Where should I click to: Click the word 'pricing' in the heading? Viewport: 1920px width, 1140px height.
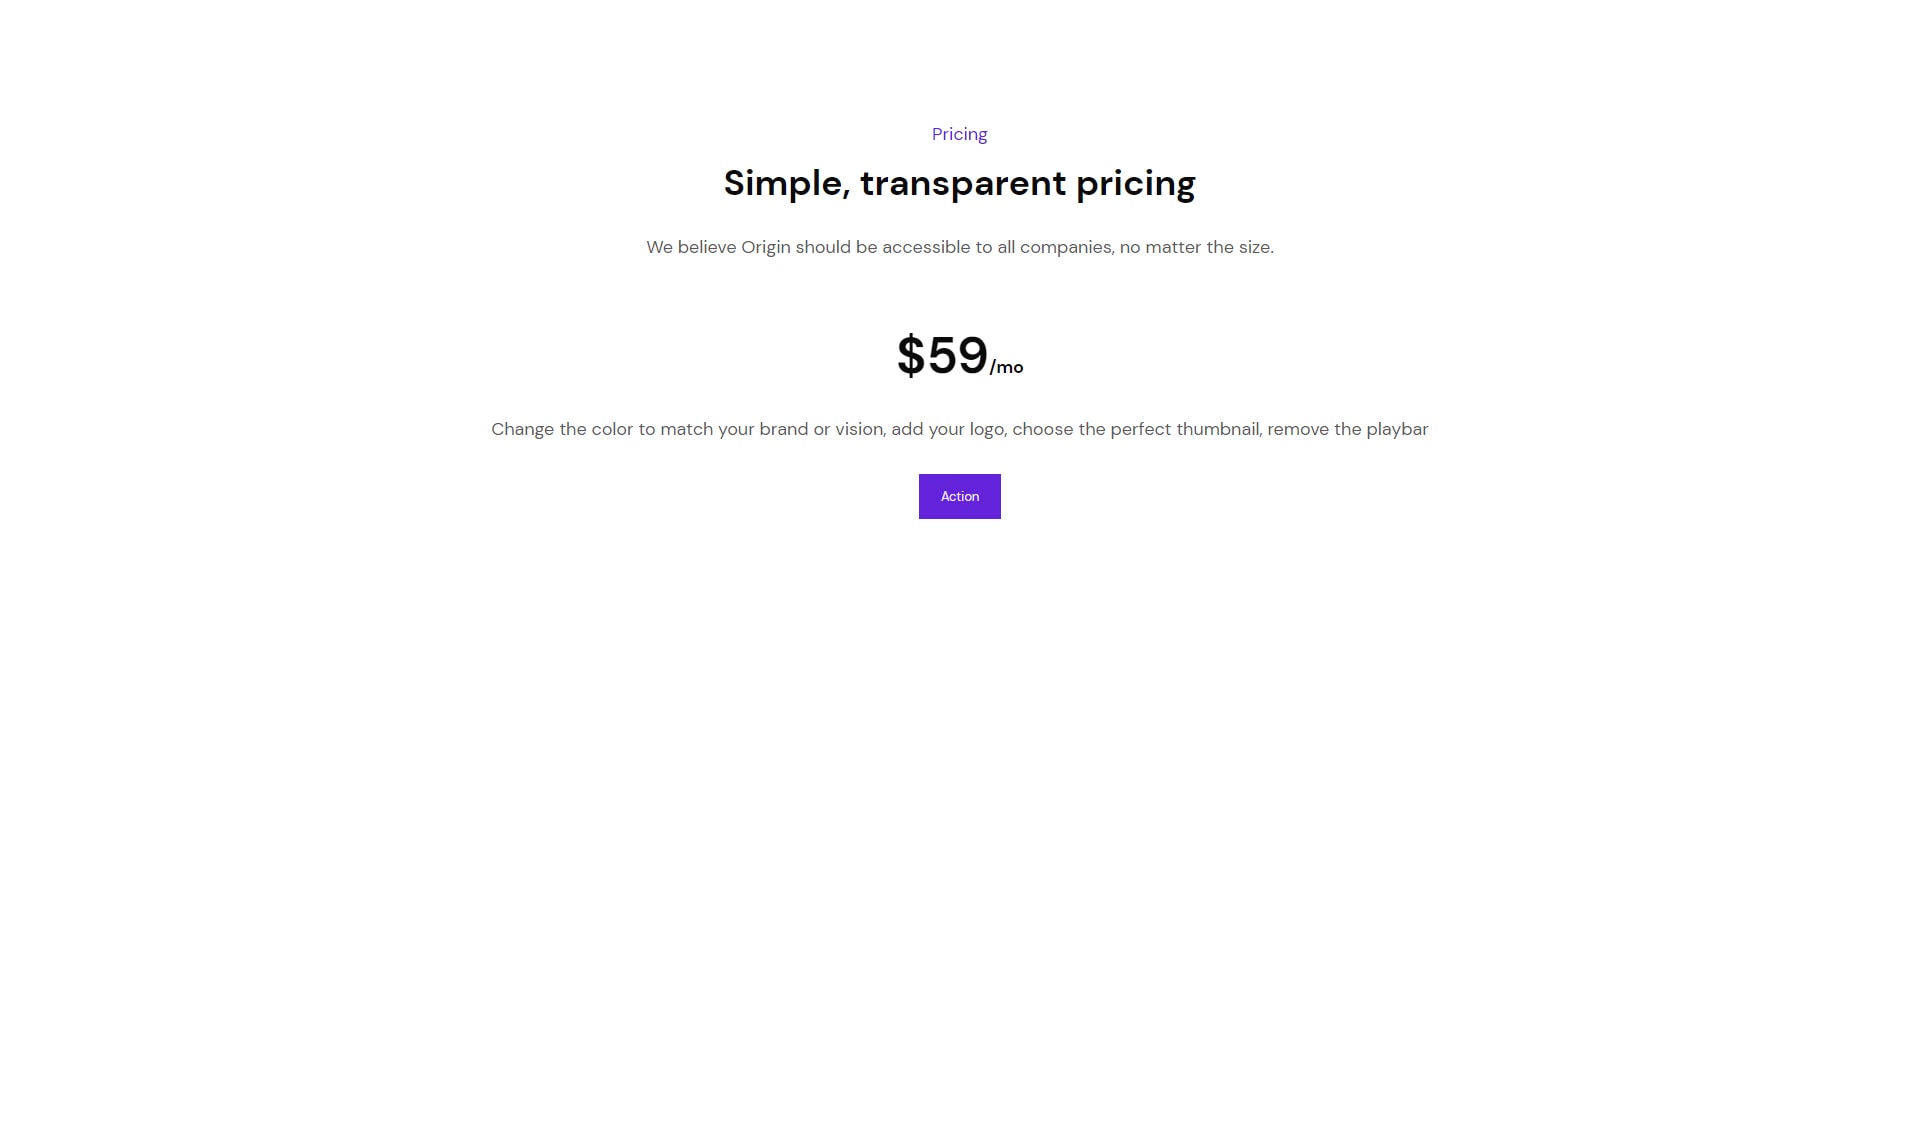(1135, 183)
